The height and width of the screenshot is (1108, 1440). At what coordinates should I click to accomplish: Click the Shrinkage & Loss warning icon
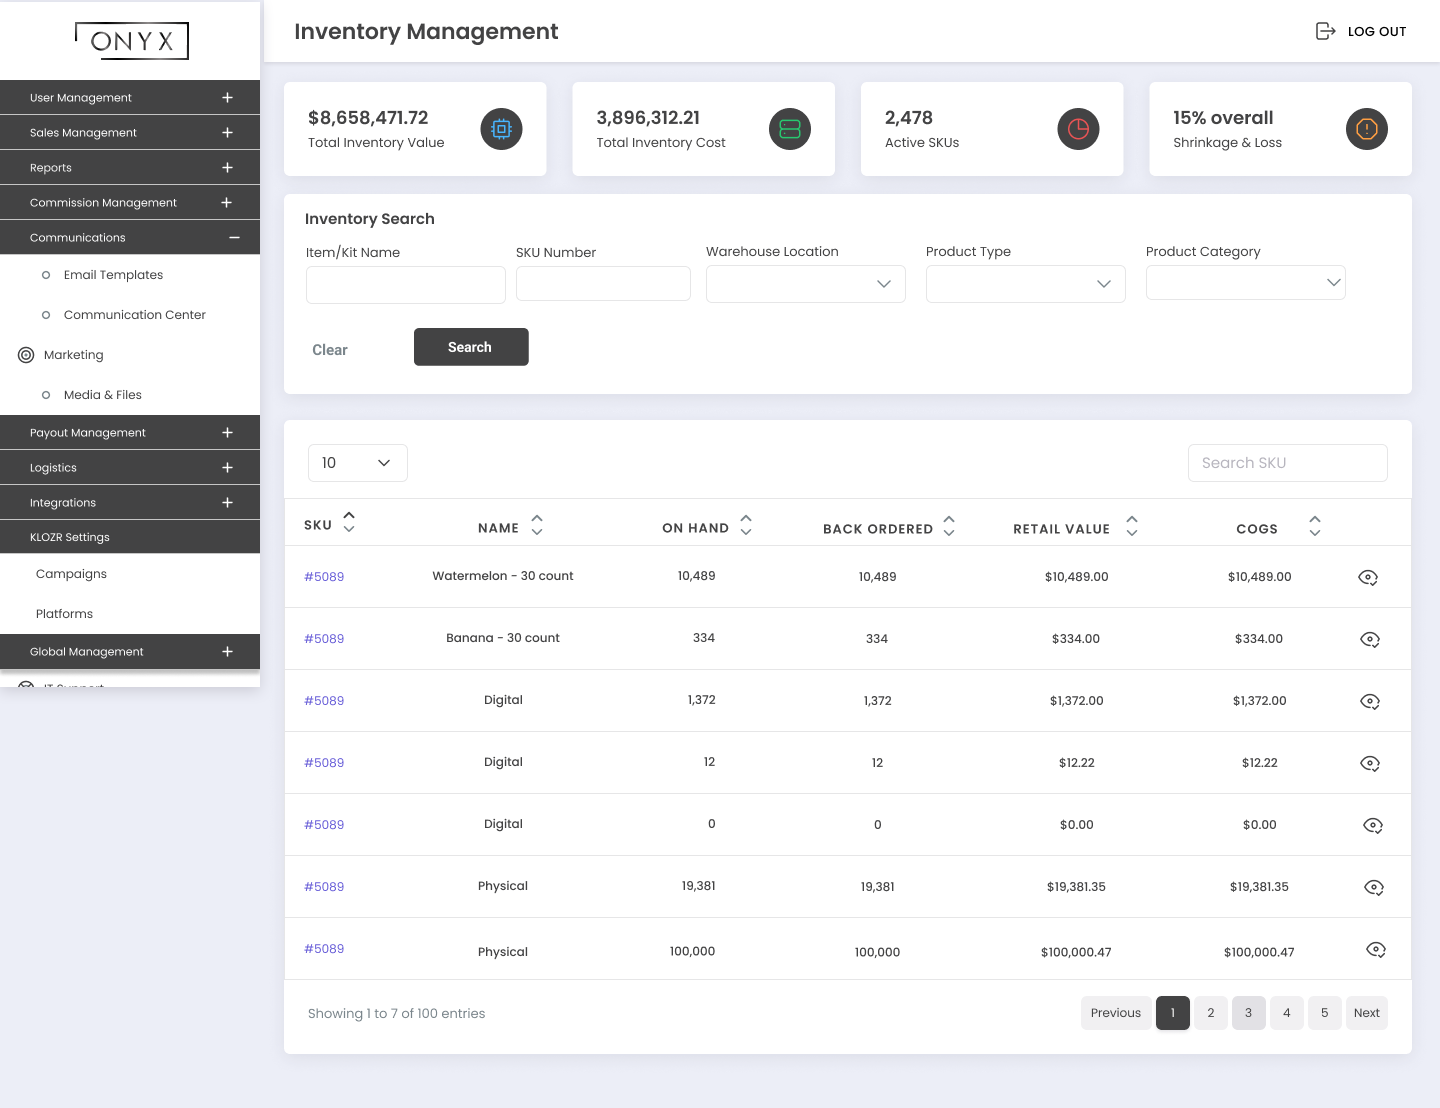click(1366, 129)
